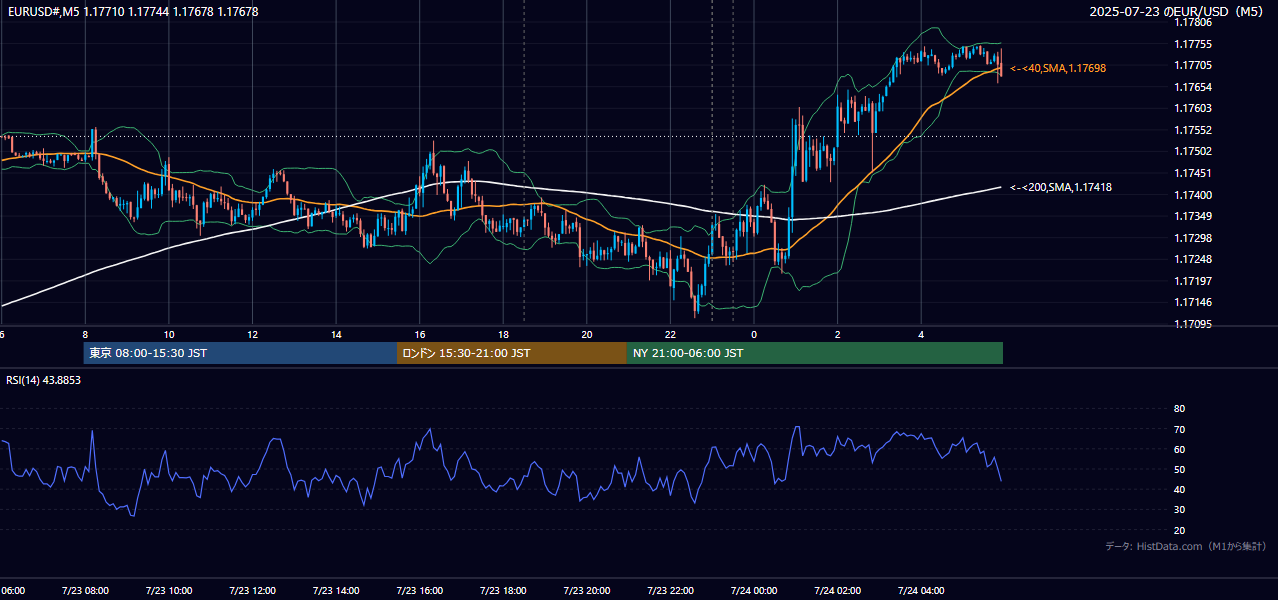Select the ロンドン 15:30-21:00 JST session bar
Image resolution: width=1278 pixels, height=600 pixels.
(512, 353)
